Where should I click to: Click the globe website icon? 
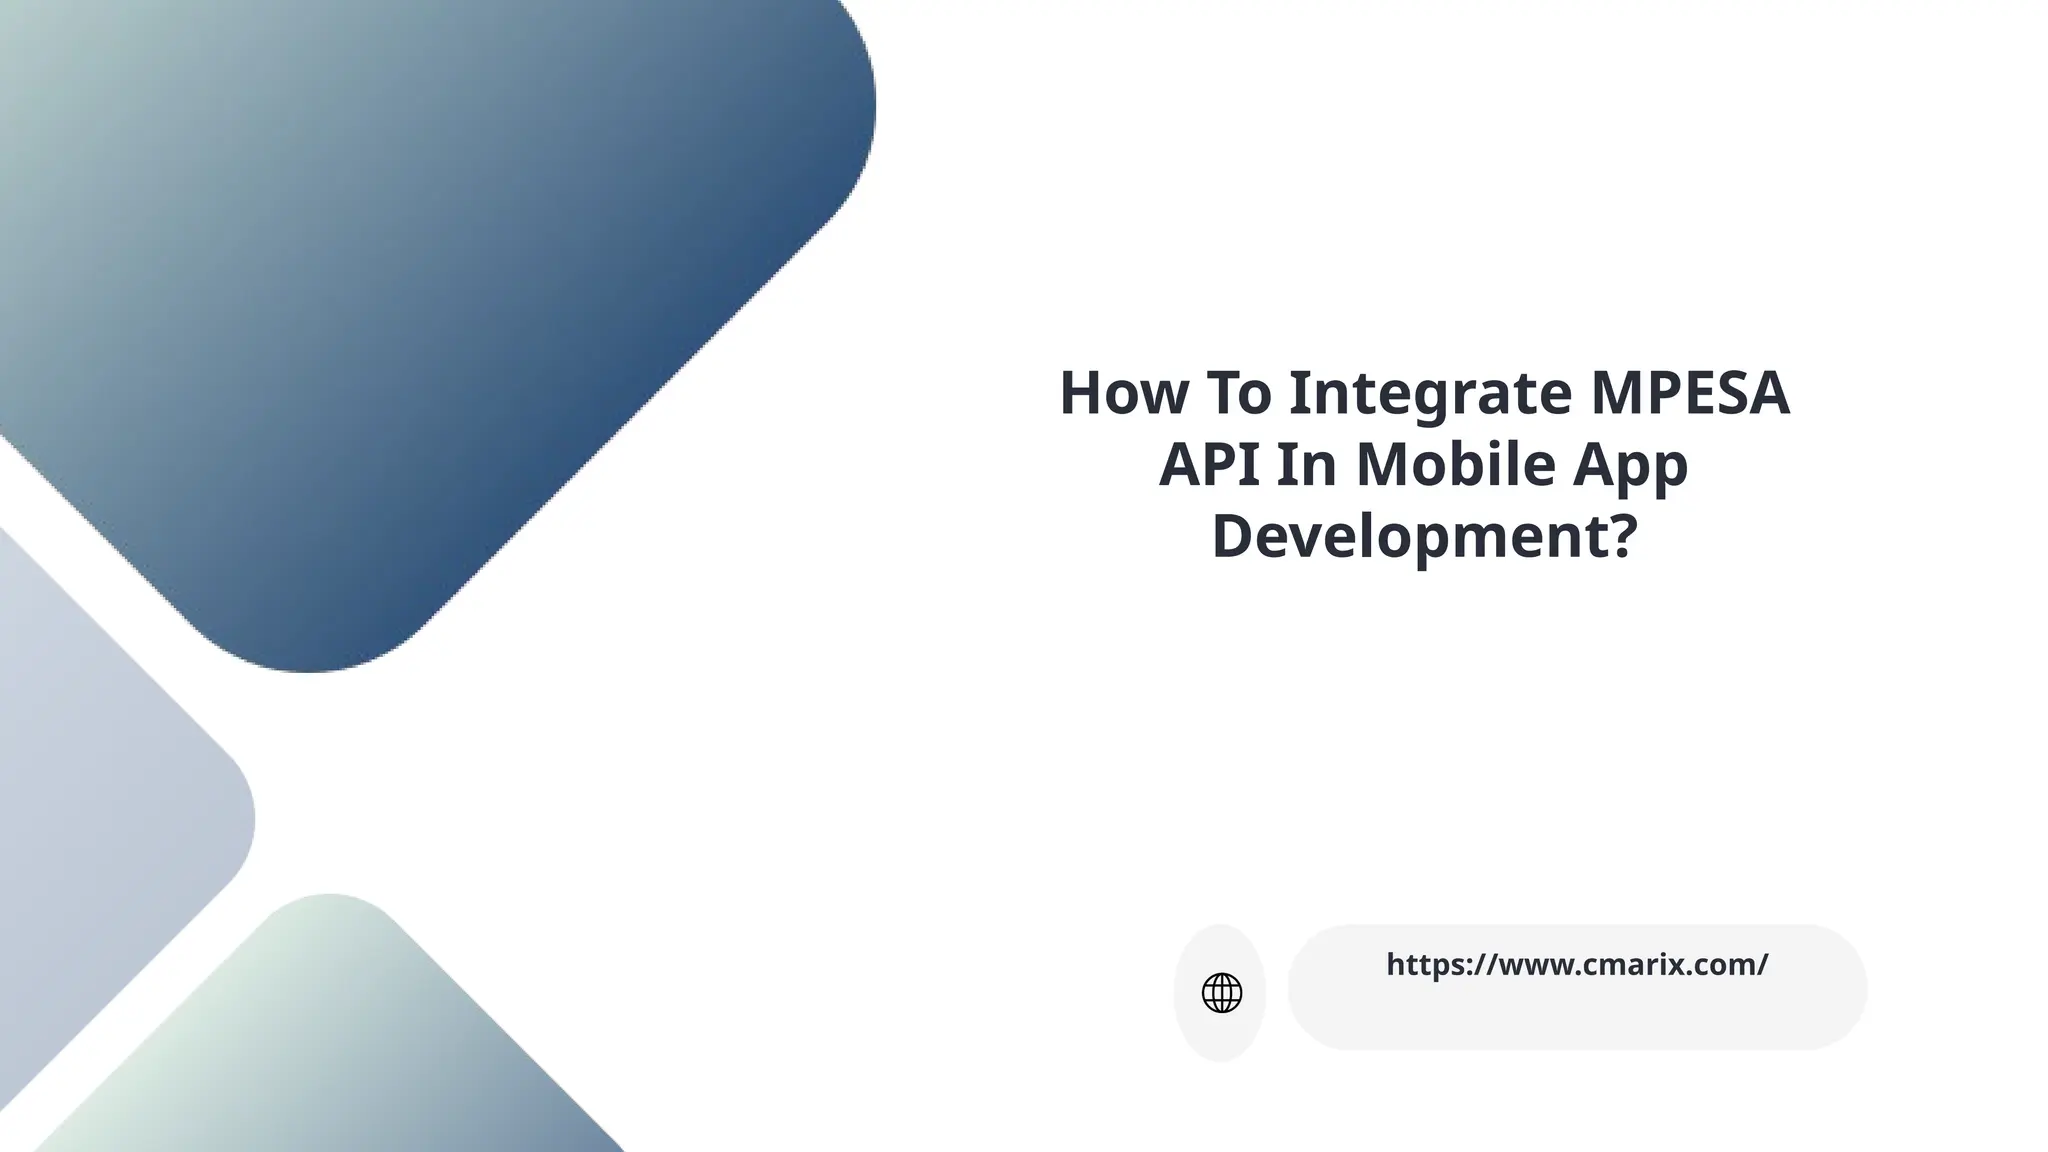[1221, 993]
